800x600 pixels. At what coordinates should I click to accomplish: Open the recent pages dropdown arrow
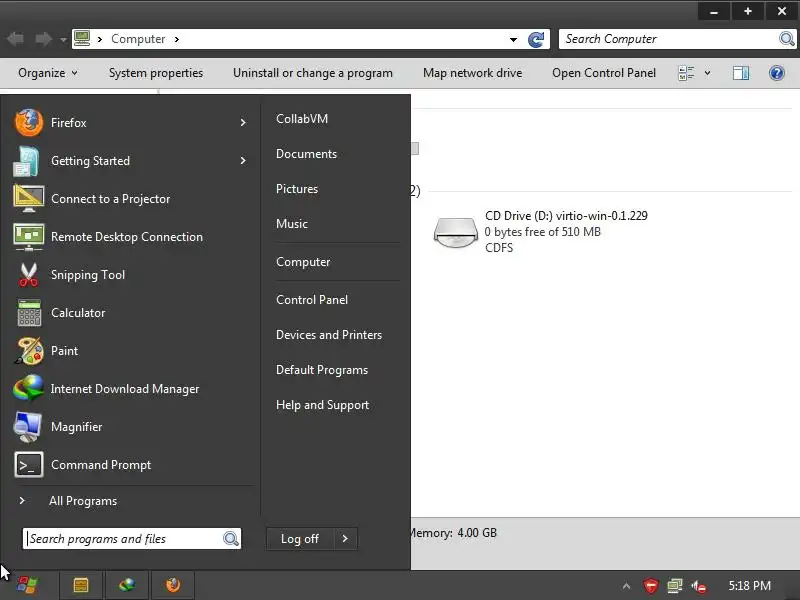coord(63,39)
